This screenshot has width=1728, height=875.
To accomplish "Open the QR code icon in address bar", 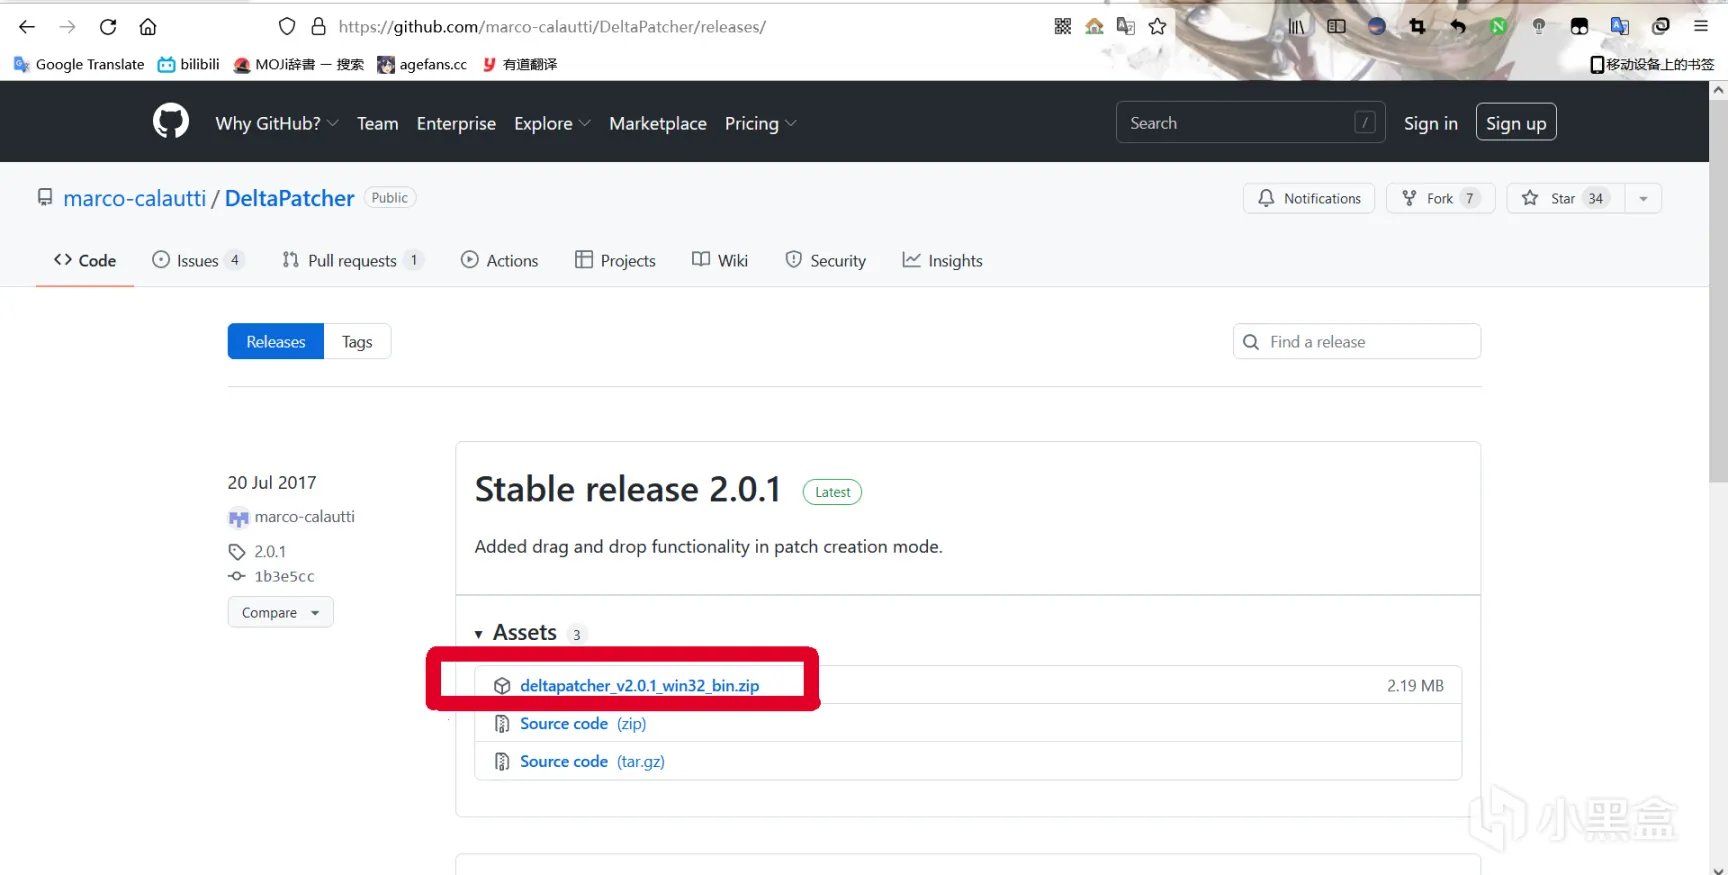I will pyautogui.click(x=1062, y=27).
